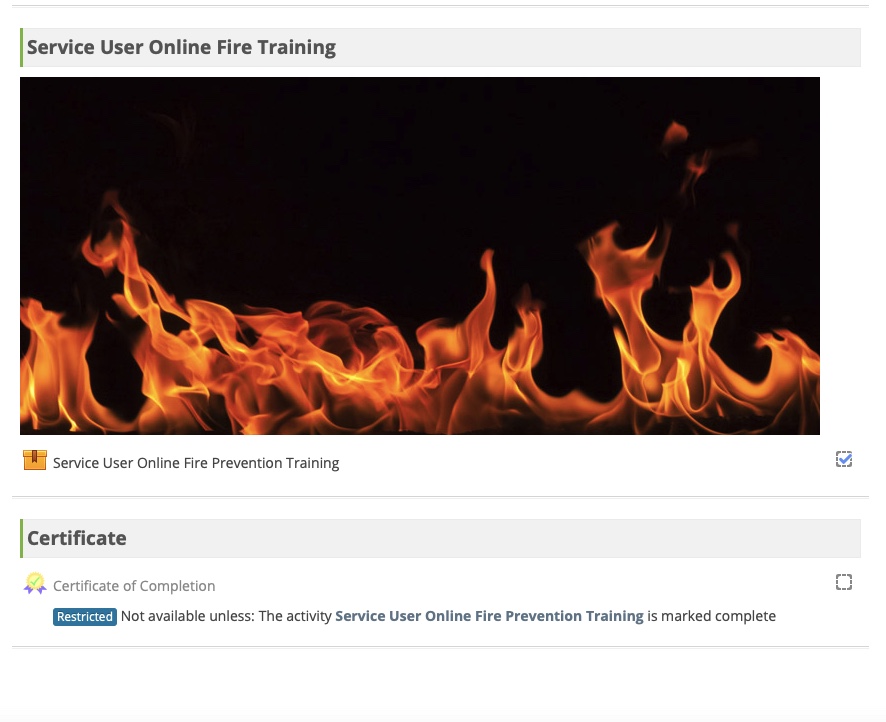Click the Restricted badge label
The width and height of the screenshot is (886, 722).
coord(85,616)
